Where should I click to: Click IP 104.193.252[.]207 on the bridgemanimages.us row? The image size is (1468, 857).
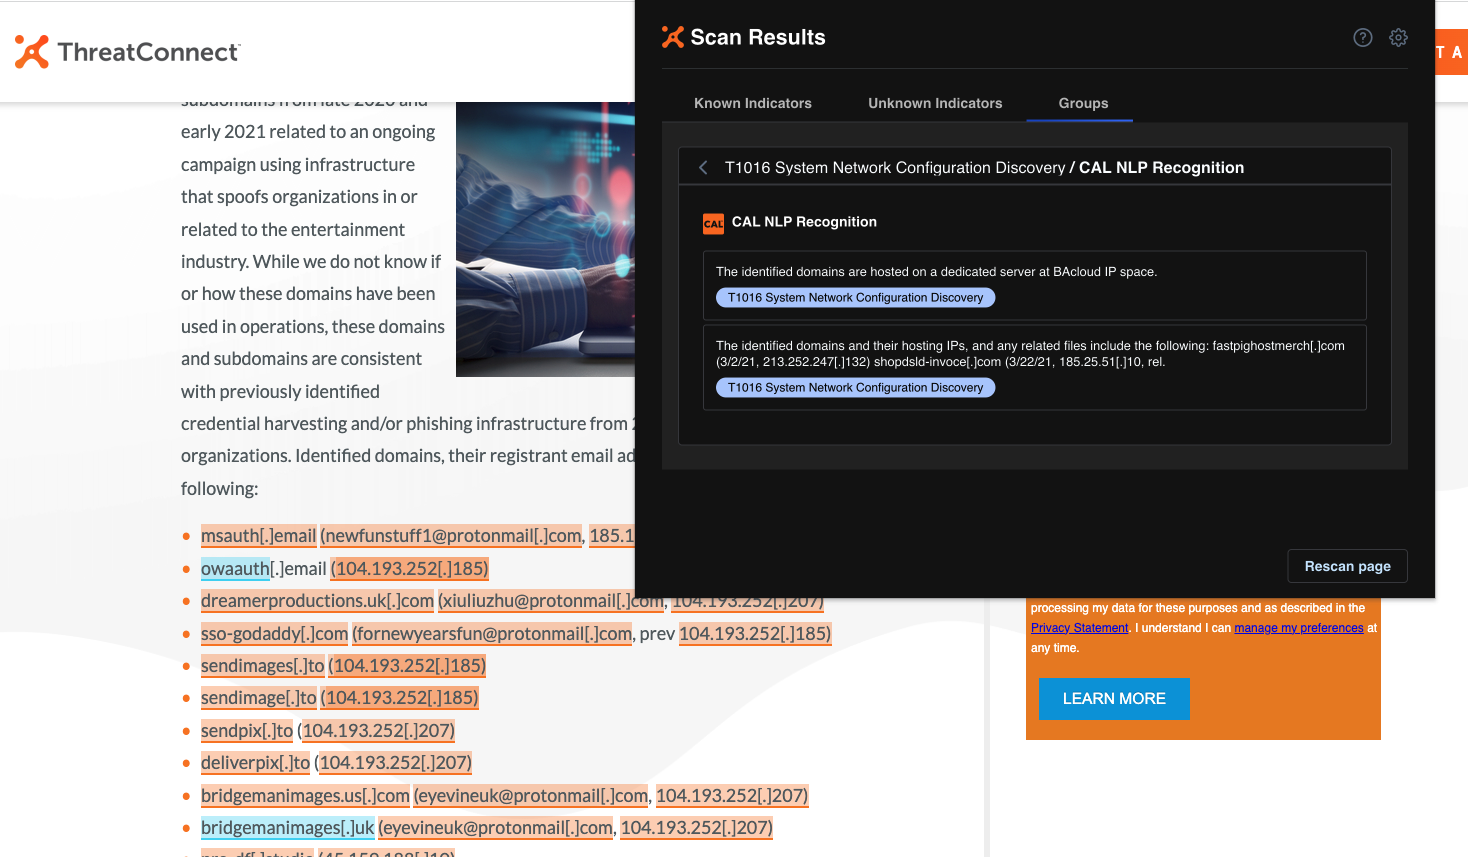coord(732,796)
